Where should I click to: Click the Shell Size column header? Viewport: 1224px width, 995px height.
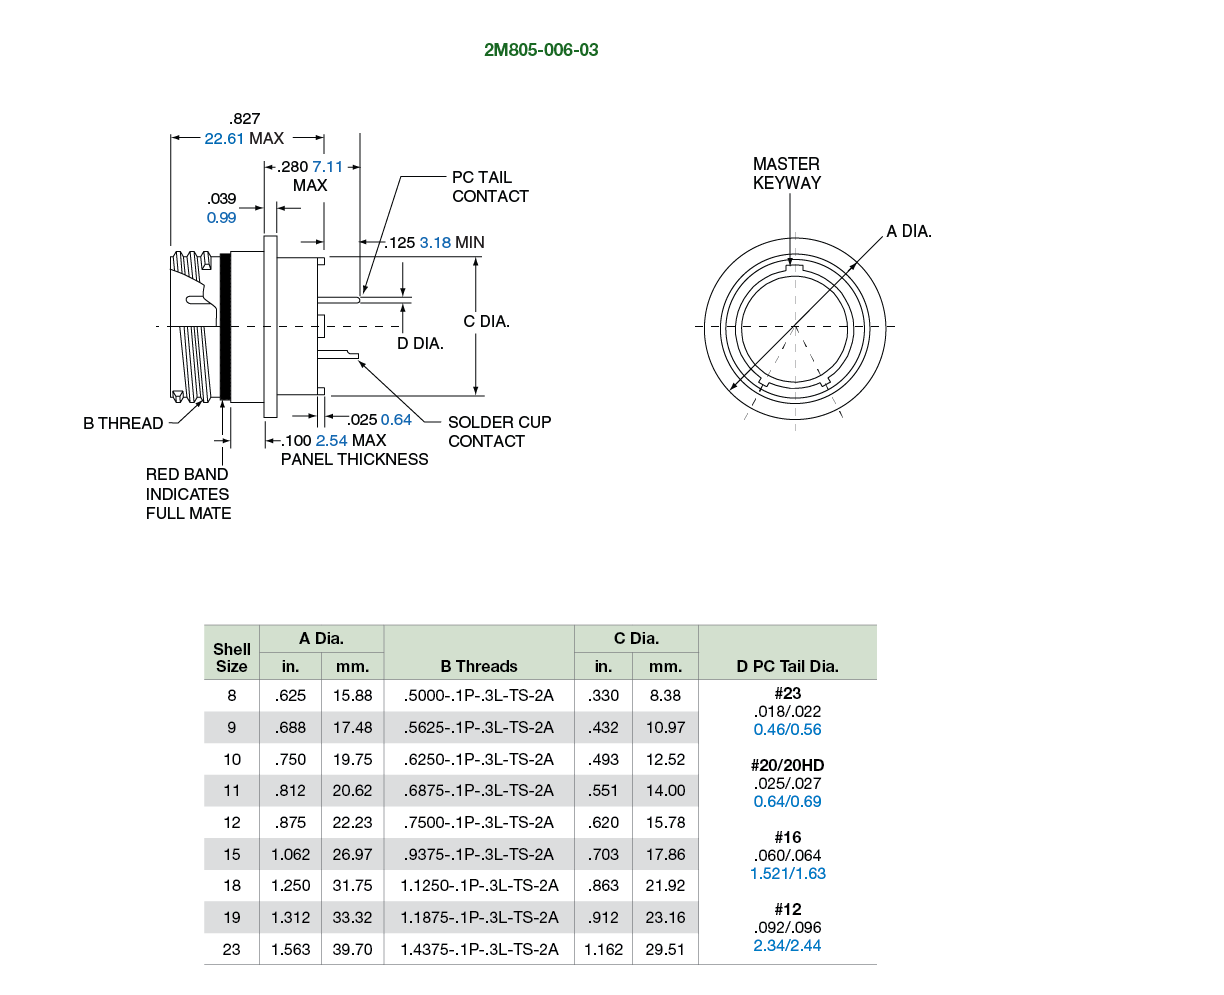pyautogui.click(x=232, y=657)
